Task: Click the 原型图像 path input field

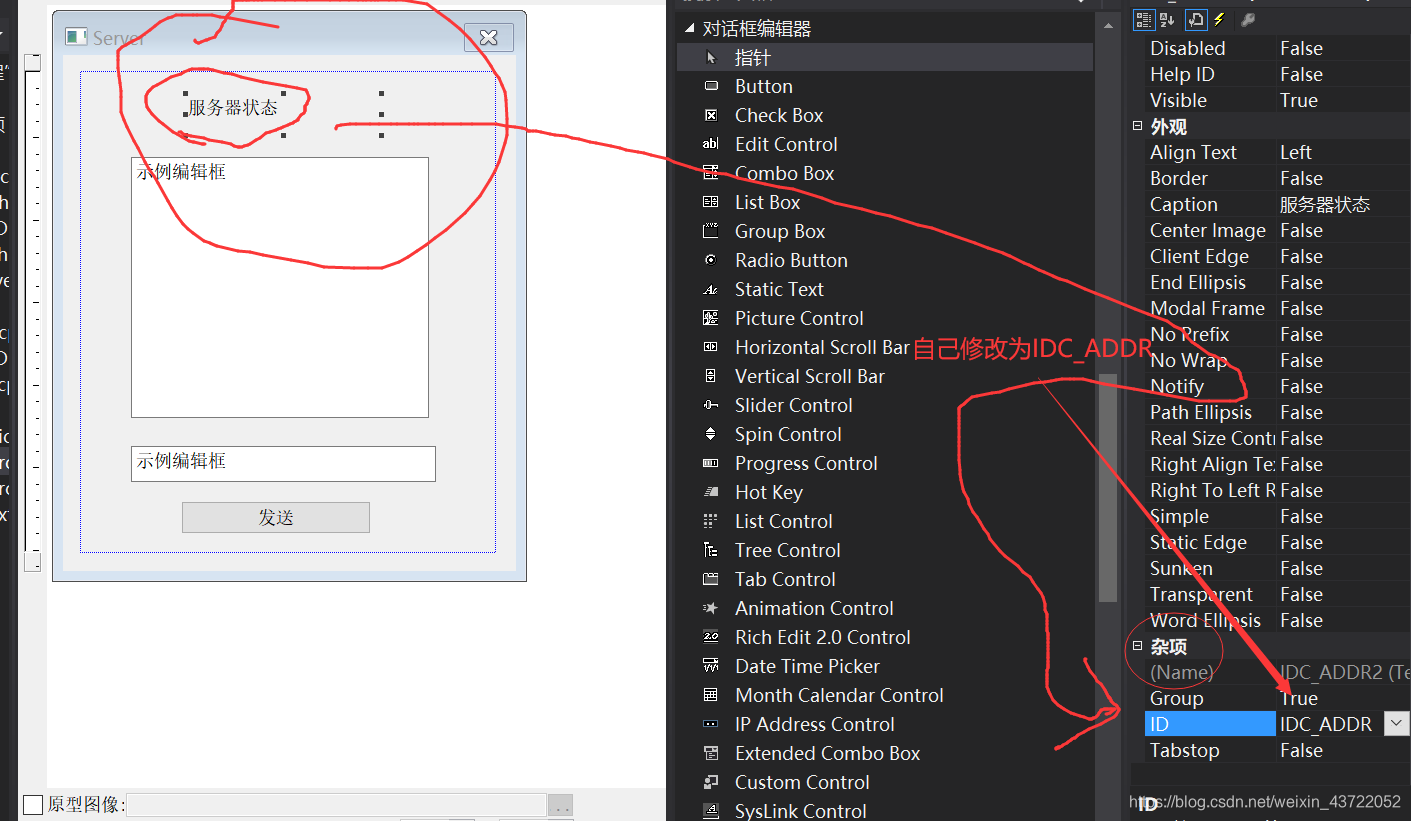Action: coord(336,805)
